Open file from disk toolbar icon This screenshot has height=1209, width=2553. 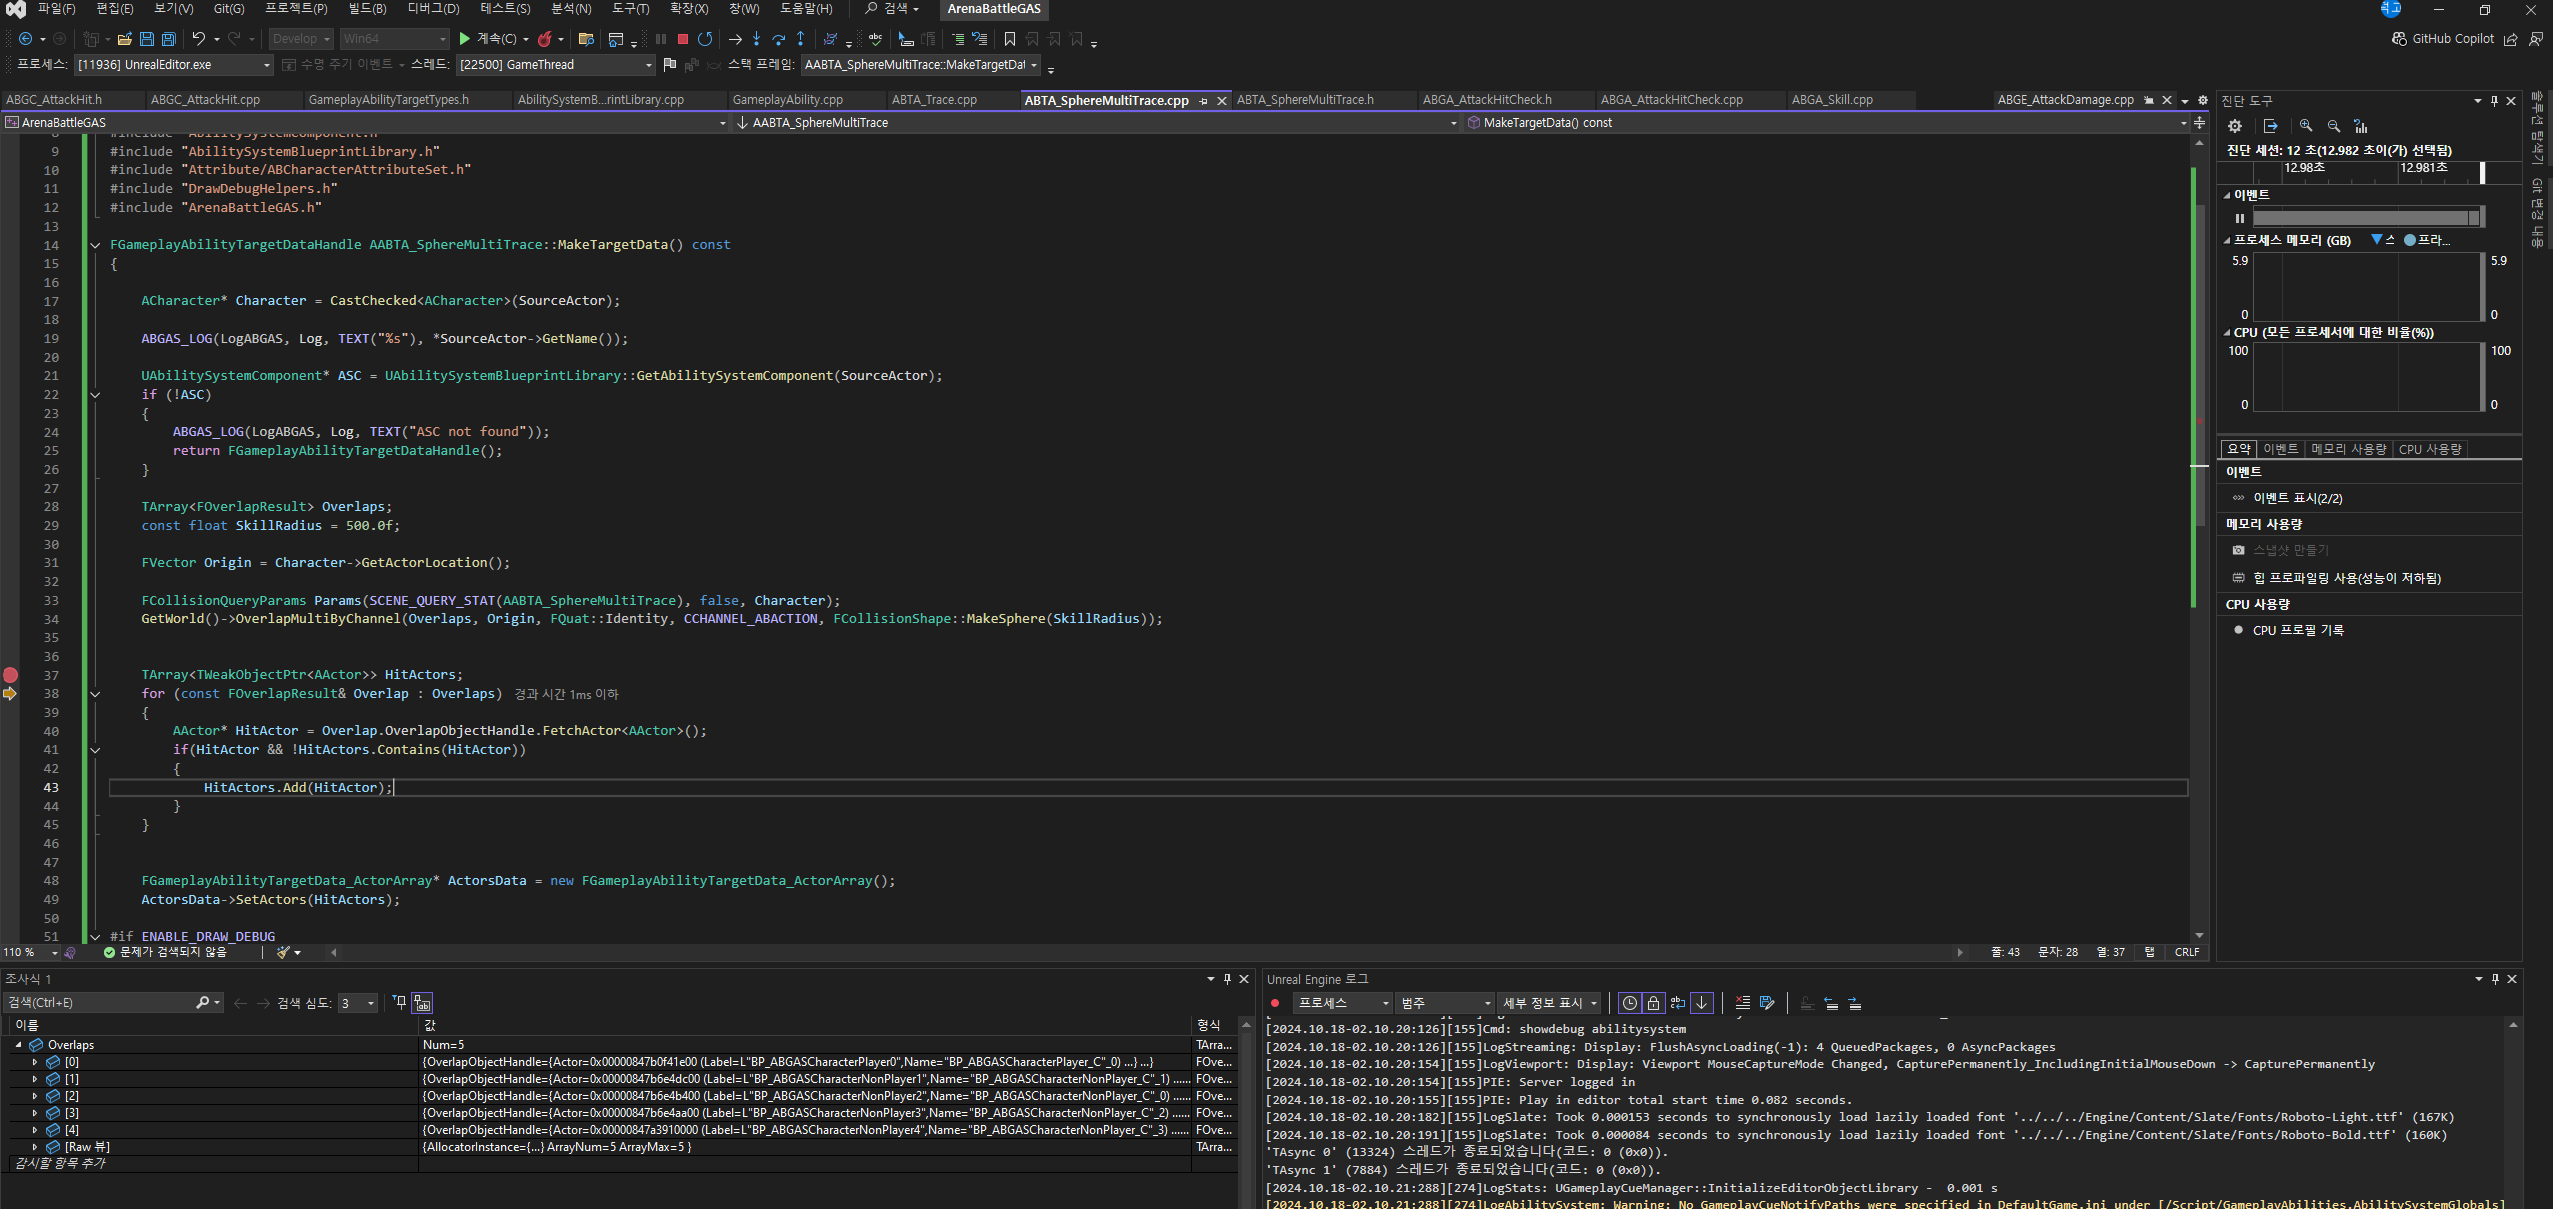pos(125,39)
